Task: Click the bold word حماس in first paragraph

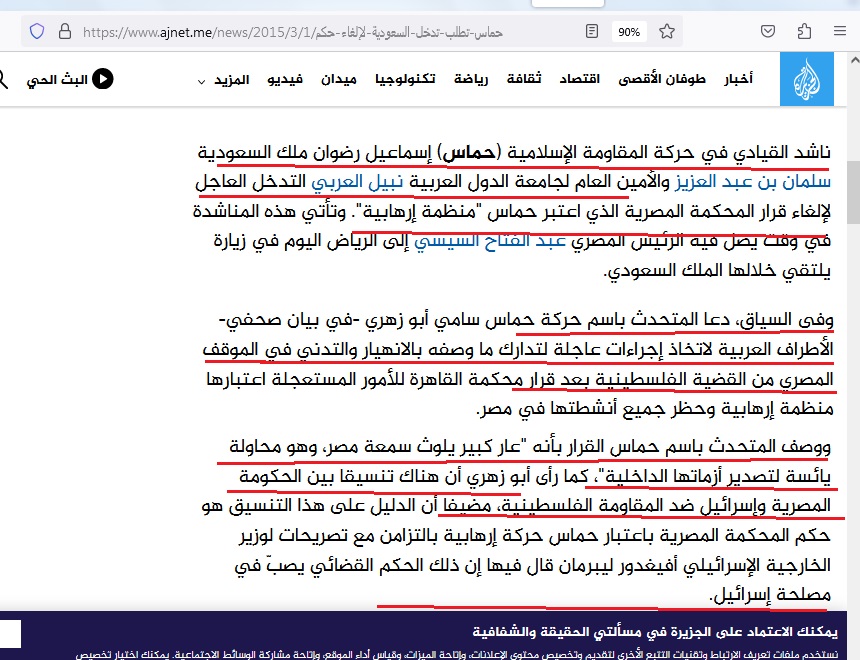Action: (469, 152)
